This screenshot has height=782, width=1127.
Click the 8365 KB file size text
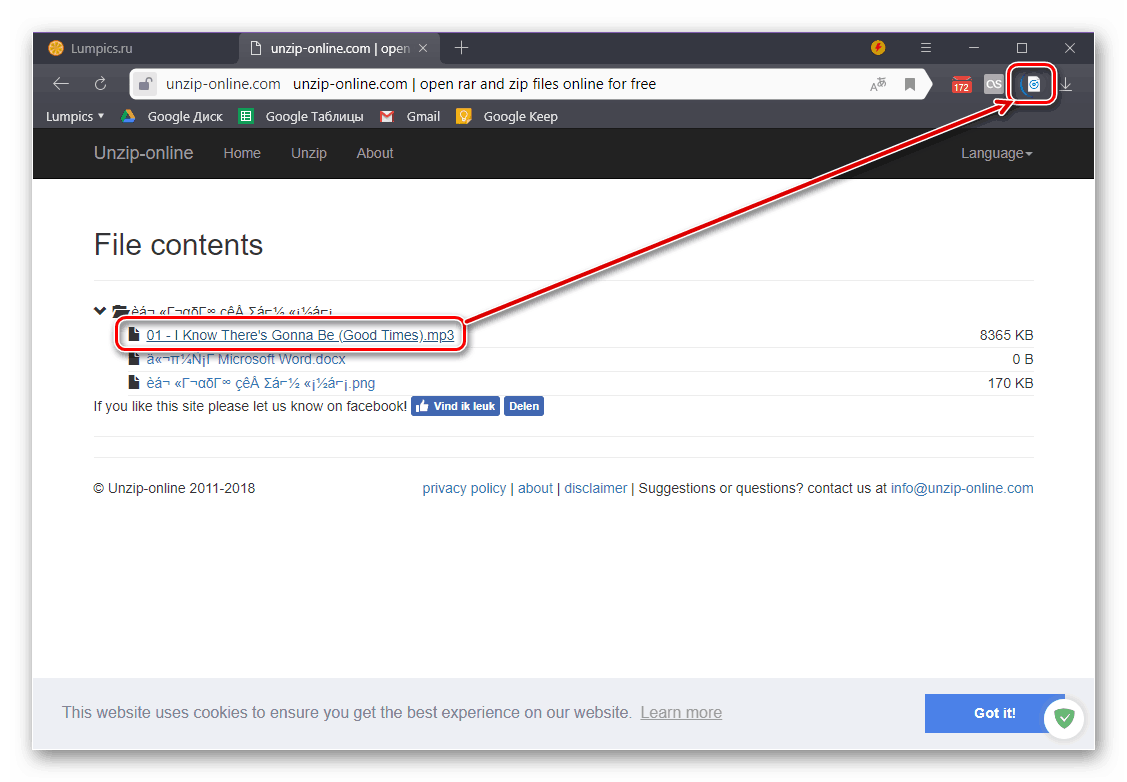click(x=1006, y=335)
